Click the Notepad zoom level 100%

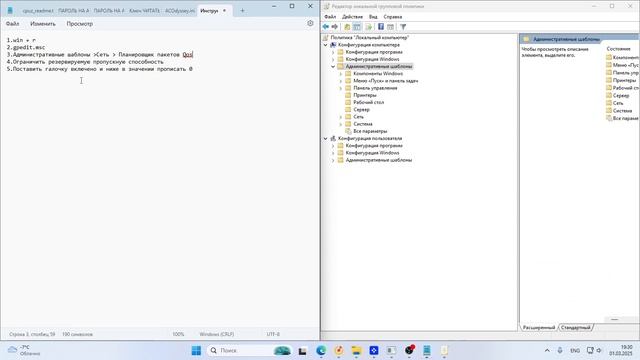point(178,334)
